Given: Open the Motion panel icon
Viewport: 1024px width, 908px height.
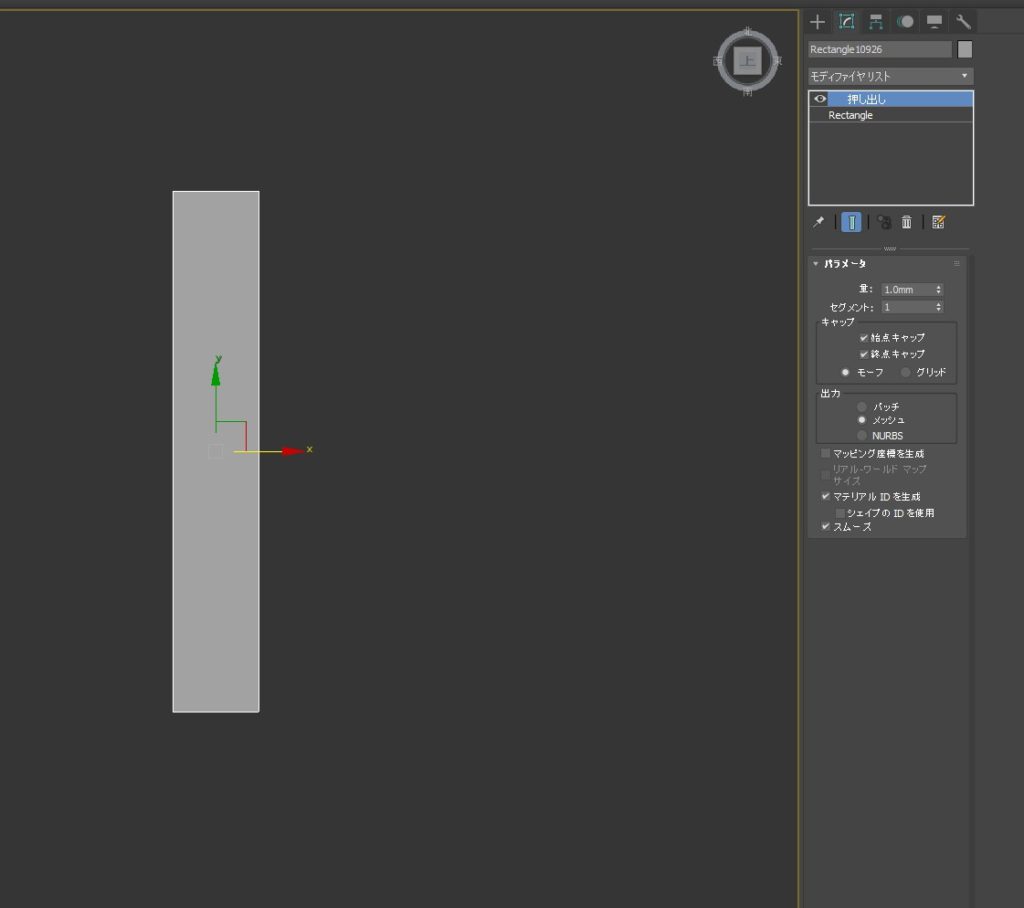Looking at the screenshot, I should pyautogui.click(x=905, y=21).
